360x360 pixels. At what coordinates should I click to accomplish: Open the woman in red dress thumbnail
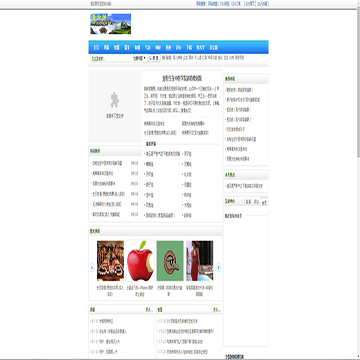click(200, 261)
